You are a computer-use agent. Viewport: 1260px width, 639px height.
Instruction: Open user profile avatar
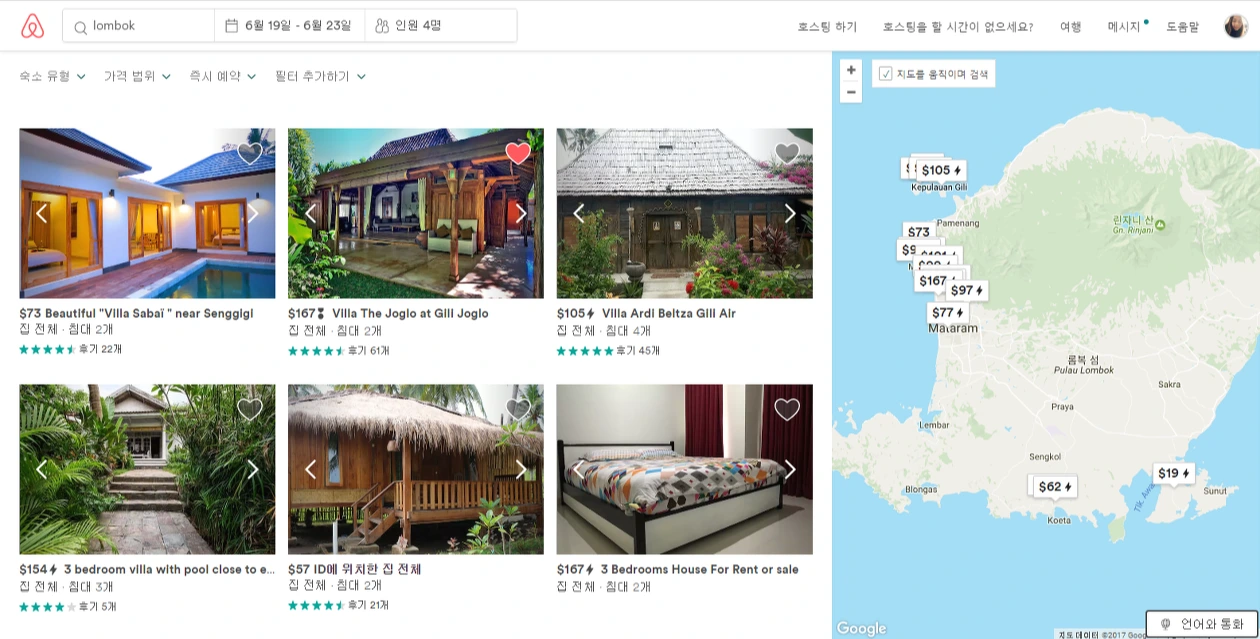(x=1236, y=26)
